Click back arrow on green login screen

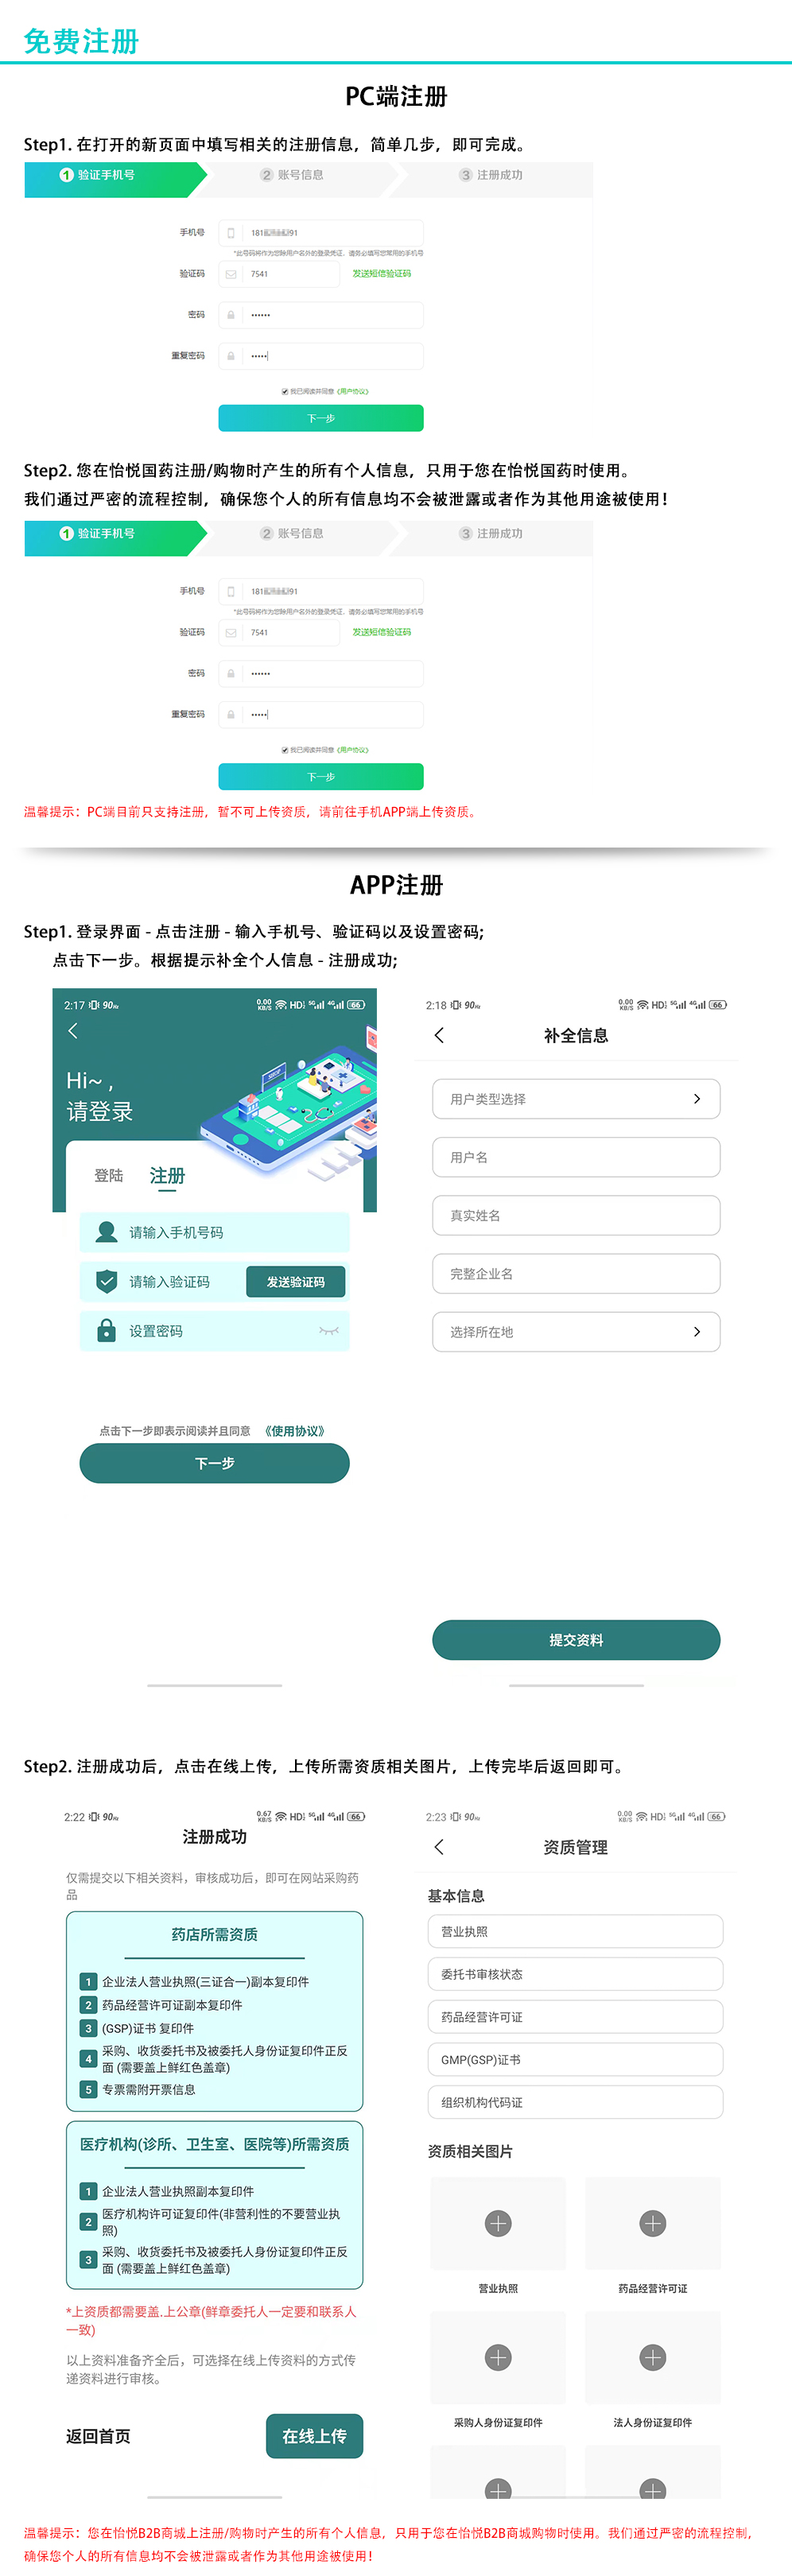[72, 1030]
